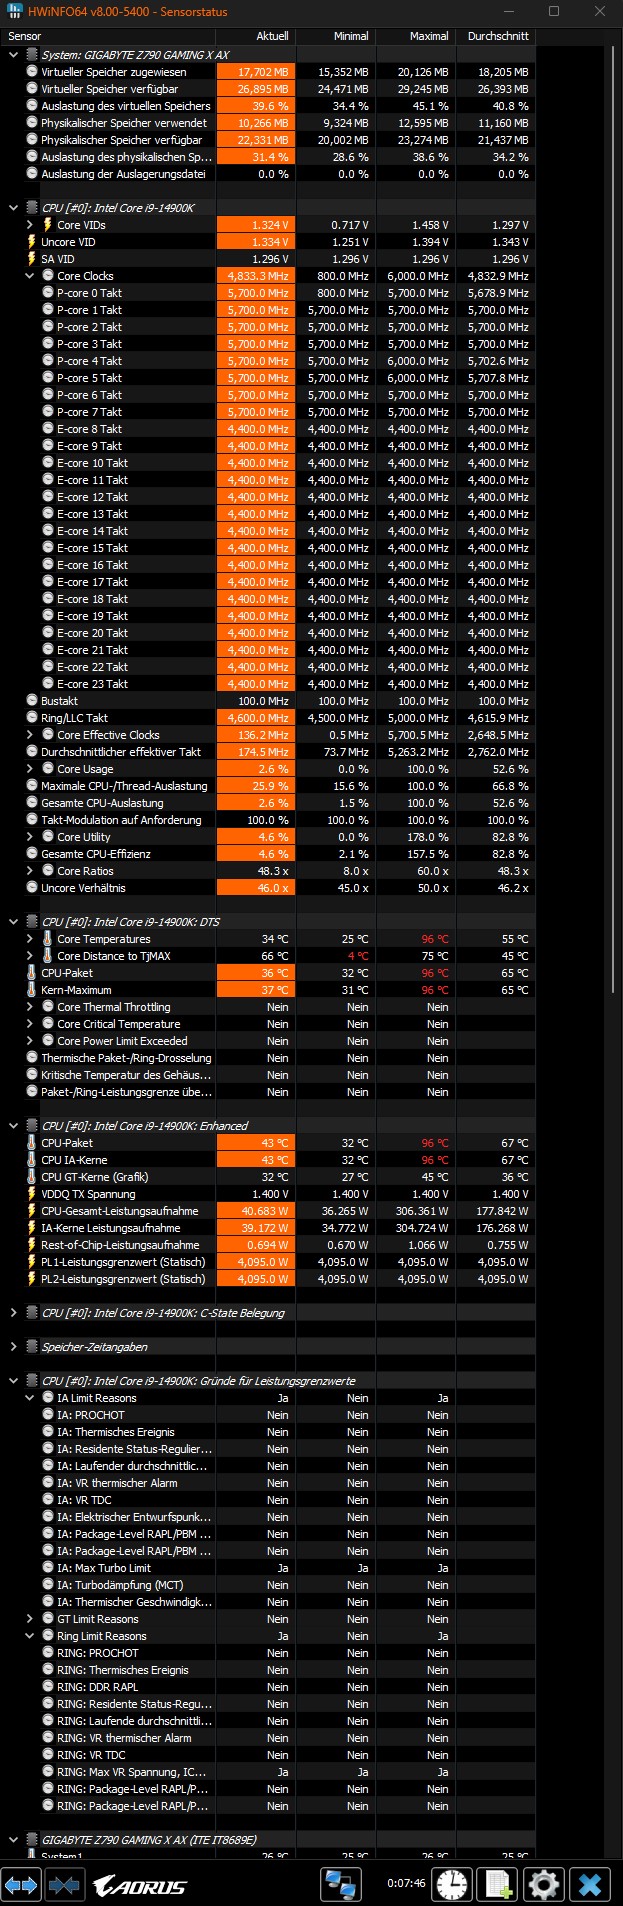
Task: Click the expand columns arrows button in the bottom toolbar
Action: tap(20, 1885)
